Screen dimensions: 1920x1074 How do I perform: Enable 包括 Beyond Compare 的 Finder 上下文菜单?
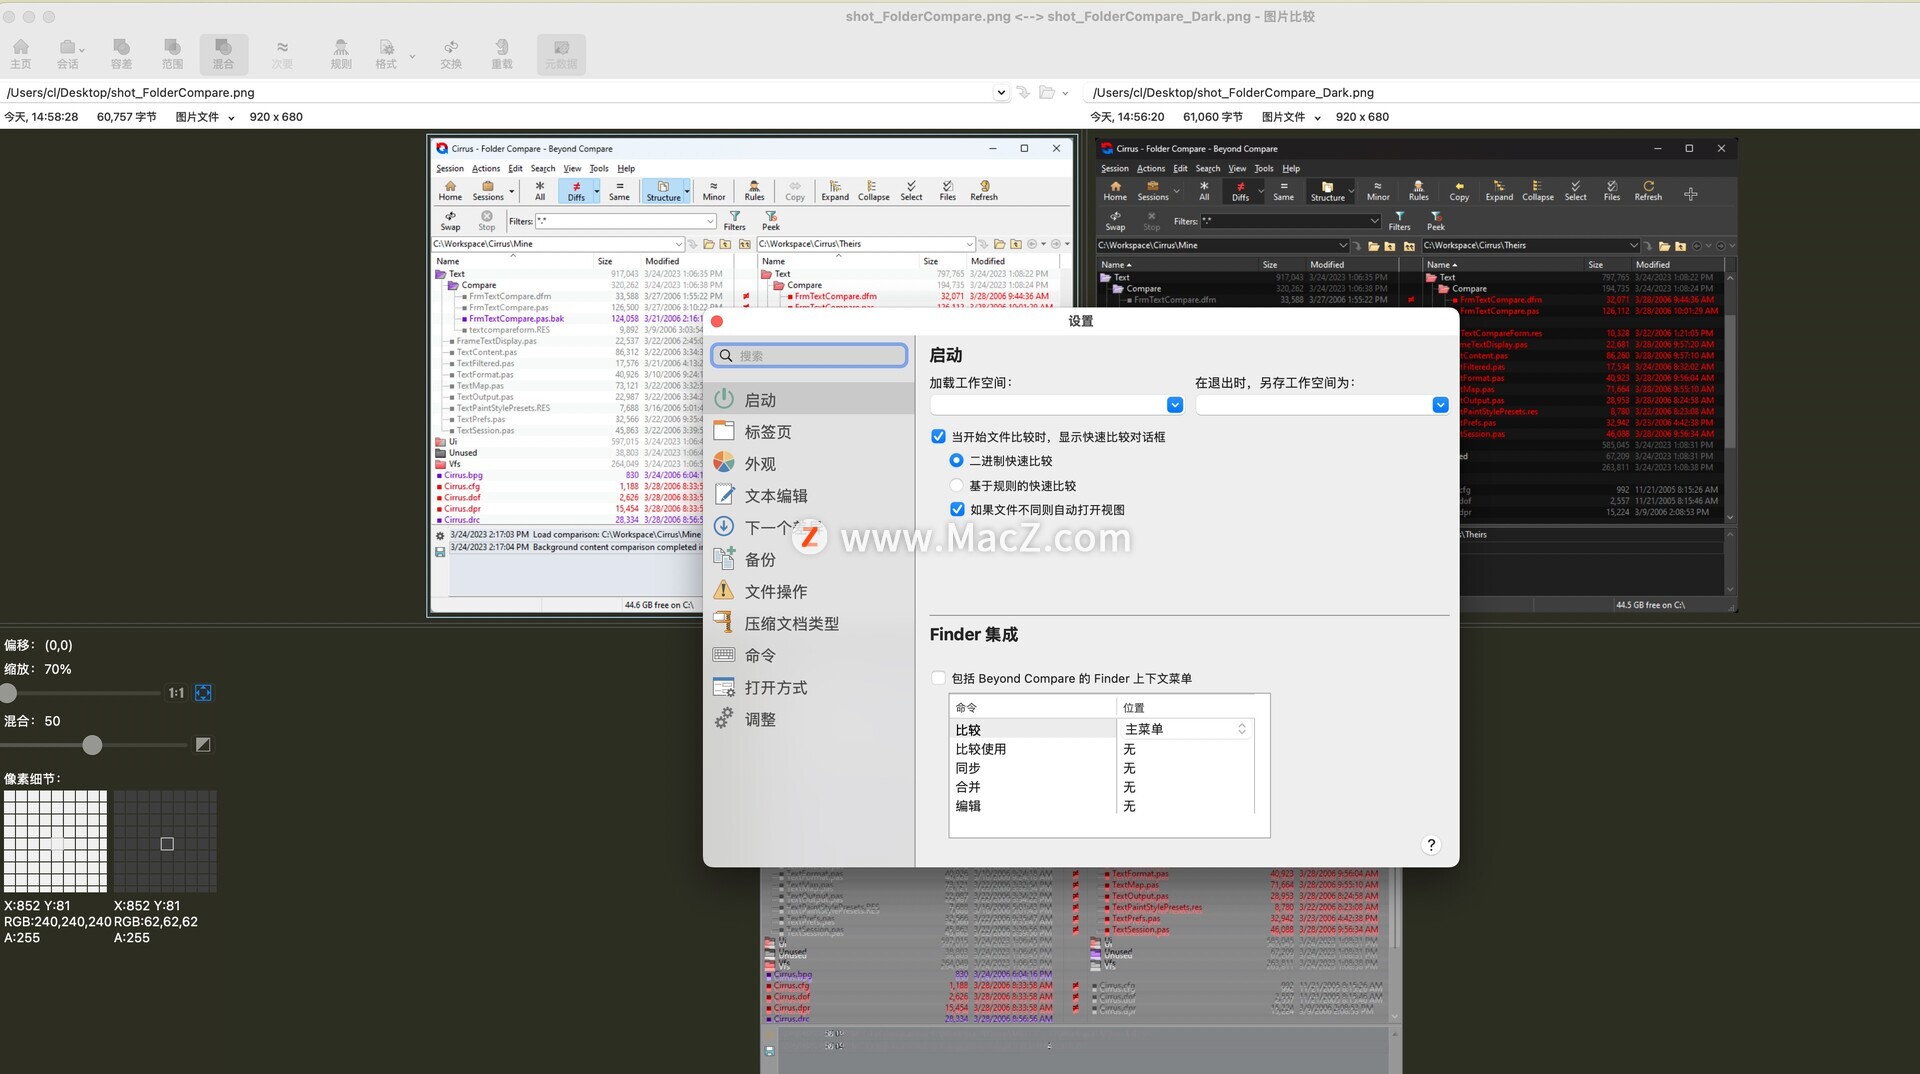[938, 678]
